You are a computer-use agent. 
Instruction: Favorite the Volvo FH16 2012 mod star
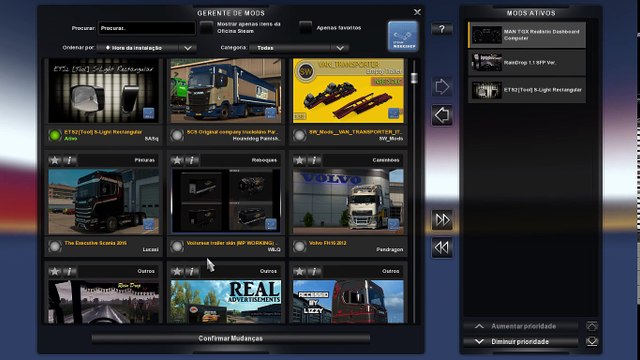coord(299,160)
